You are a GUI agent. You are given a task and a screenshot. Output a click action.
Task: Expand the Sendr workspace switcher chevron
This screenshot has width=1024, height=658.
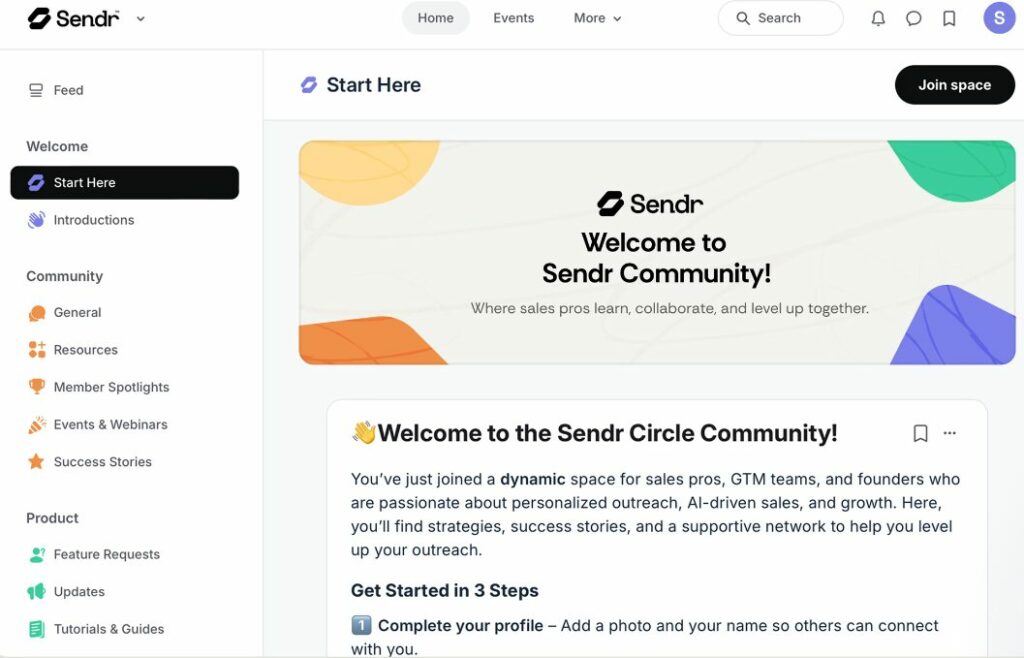point(140,18)
